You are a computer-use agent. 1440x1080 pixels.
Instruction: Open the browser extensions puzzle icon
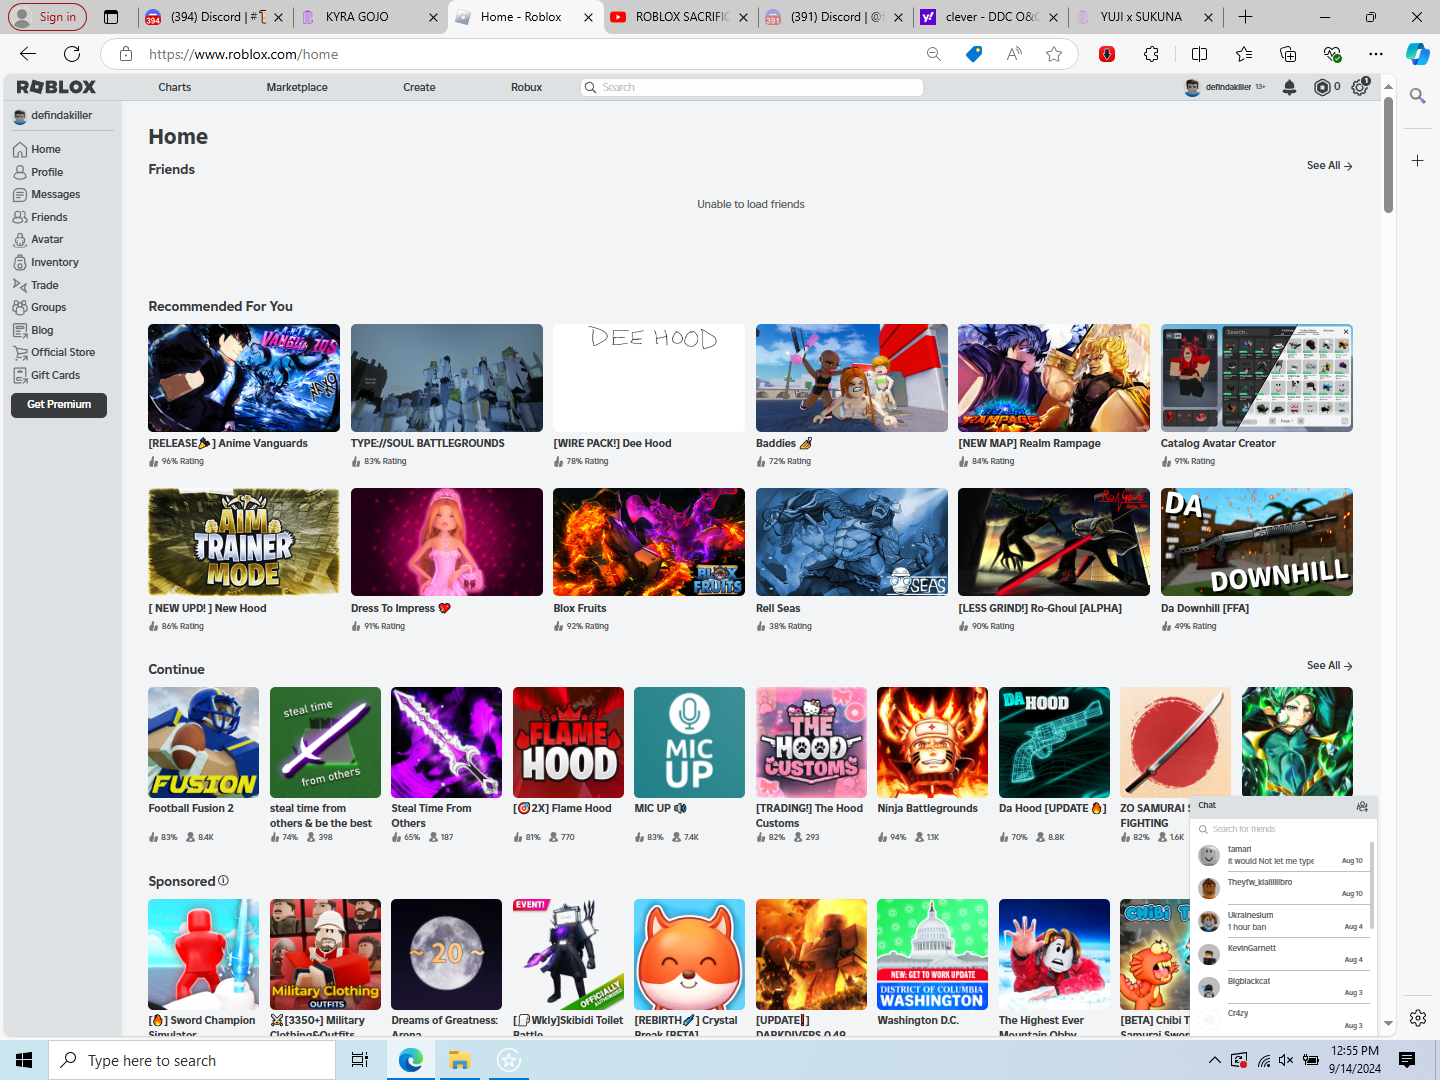point(1152,54)
